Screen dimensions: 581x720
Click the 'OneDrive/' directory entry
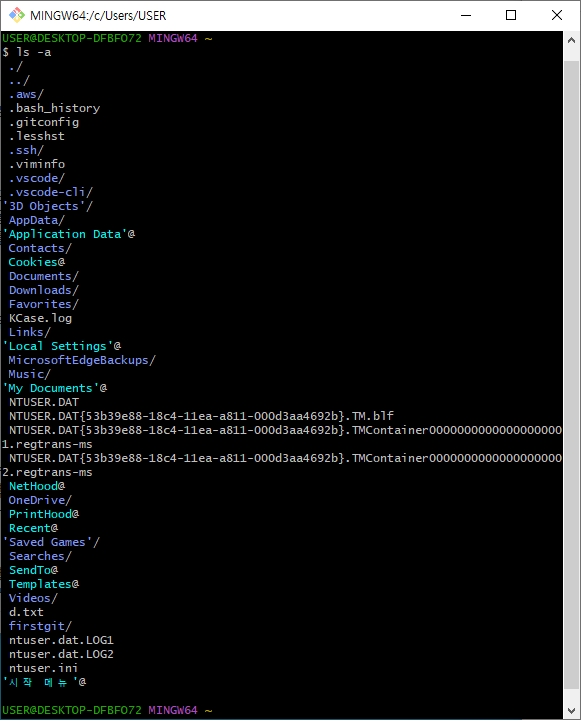point(40,501)
